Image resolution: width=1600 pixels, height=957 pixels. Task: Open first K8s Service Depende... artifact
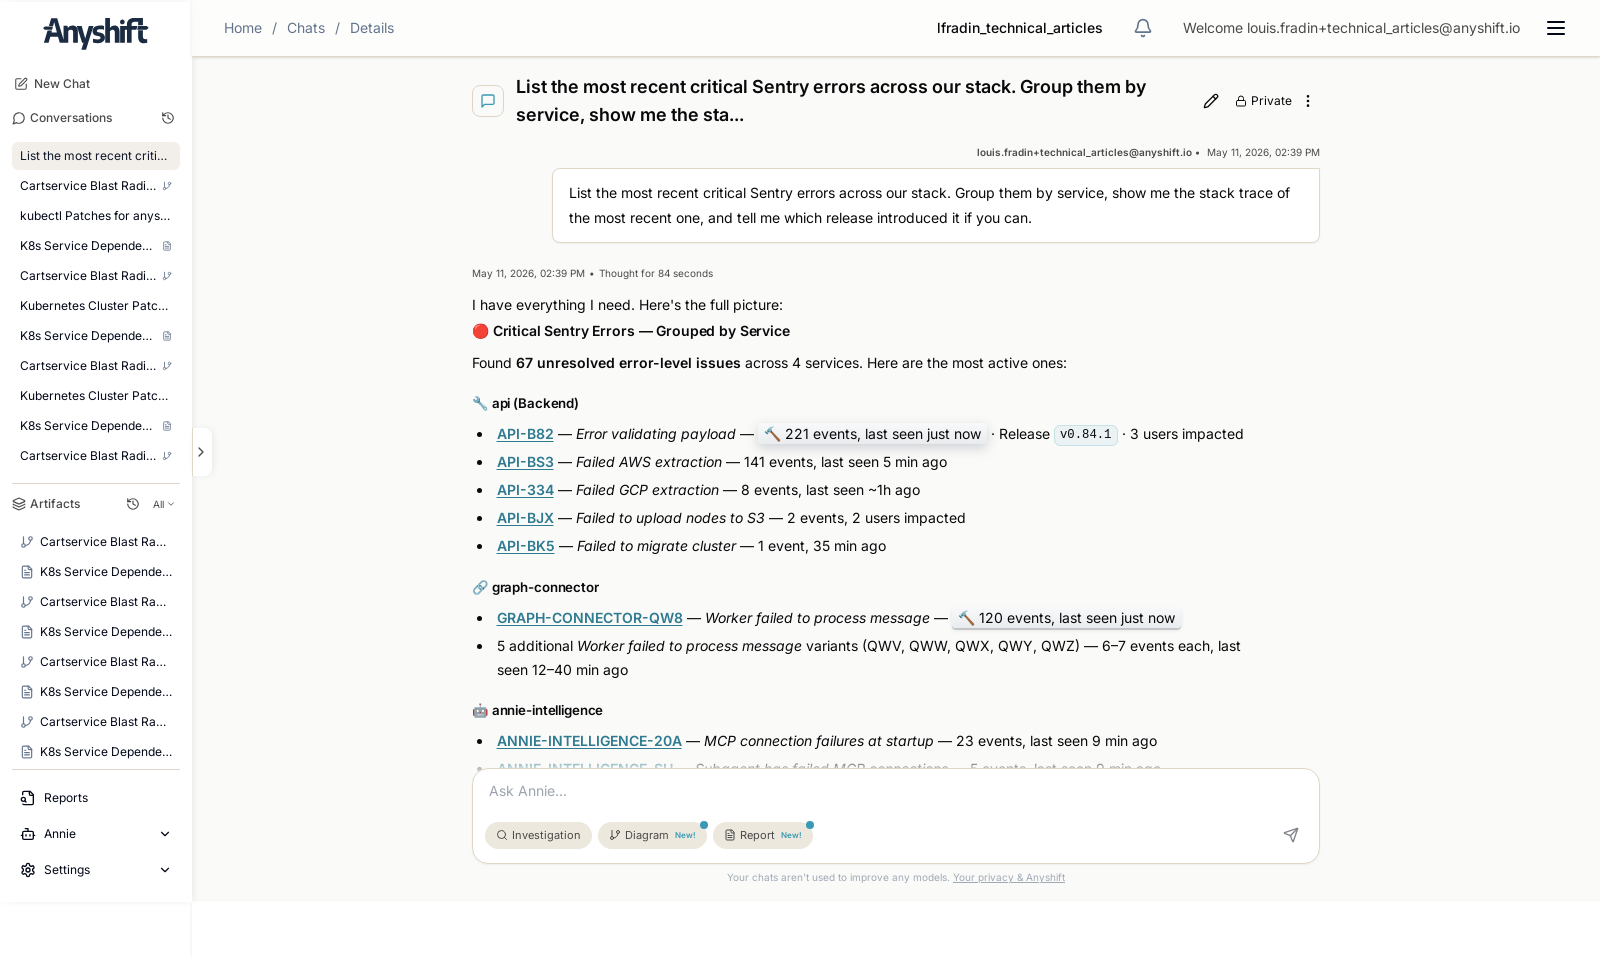(96, 572)
